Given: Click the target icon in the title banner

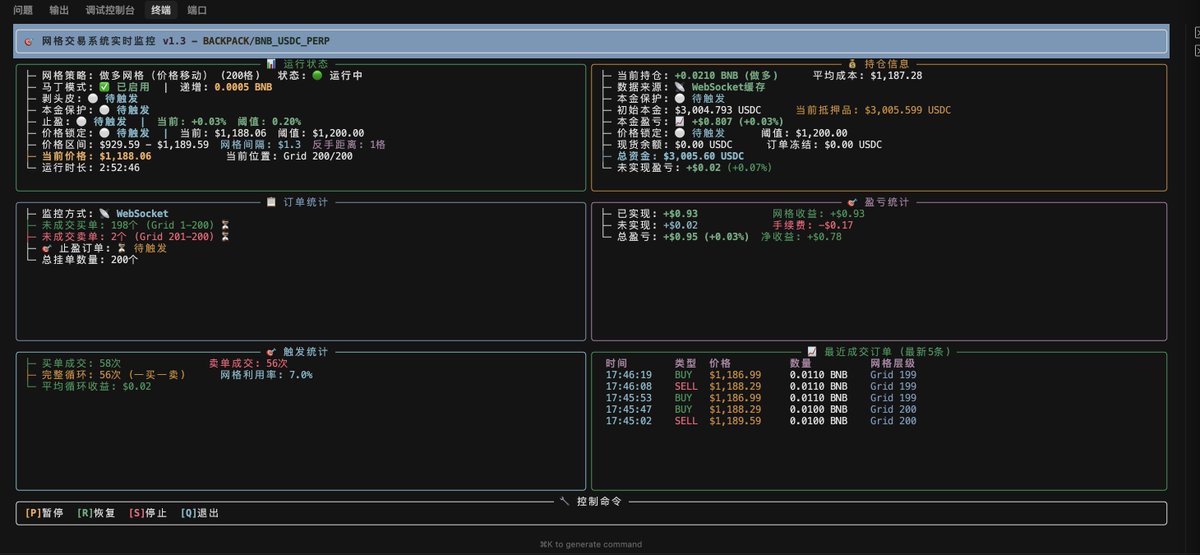Looking at the screenshot, I should pos(28,41).
